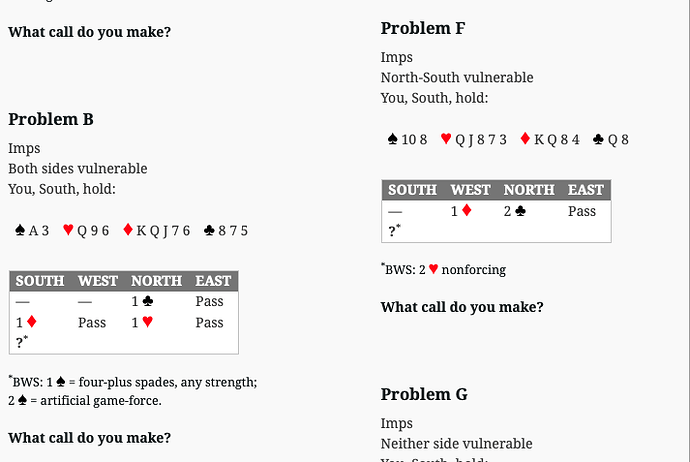Click the heart symbol in Problem B's hand

point(68,231)
